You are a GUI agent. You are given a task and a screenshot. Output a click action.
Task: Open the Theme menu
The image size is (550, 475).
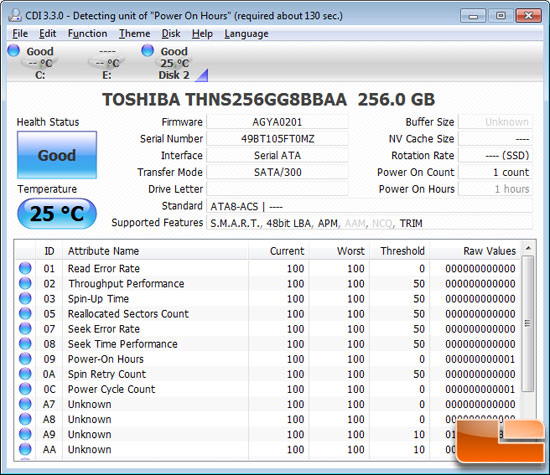click(x=134, y=34)
